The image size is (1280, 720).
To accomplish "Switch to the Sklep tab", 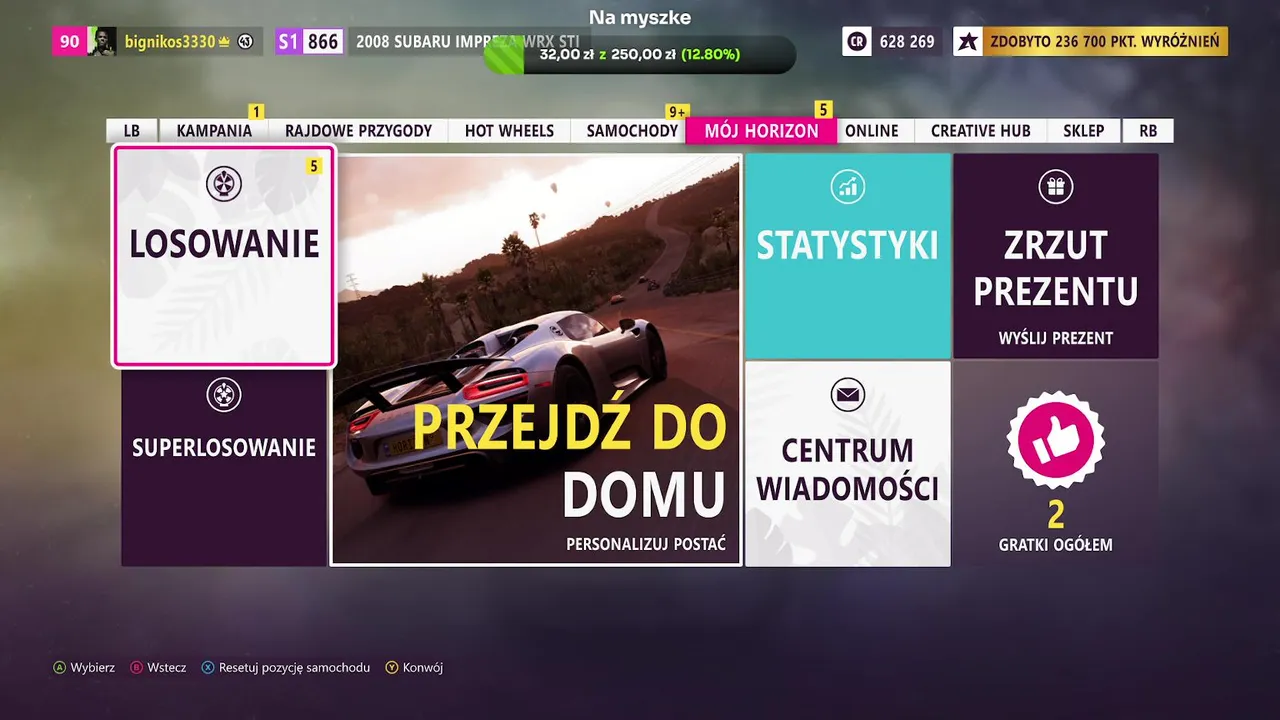I will [1084, 131].
